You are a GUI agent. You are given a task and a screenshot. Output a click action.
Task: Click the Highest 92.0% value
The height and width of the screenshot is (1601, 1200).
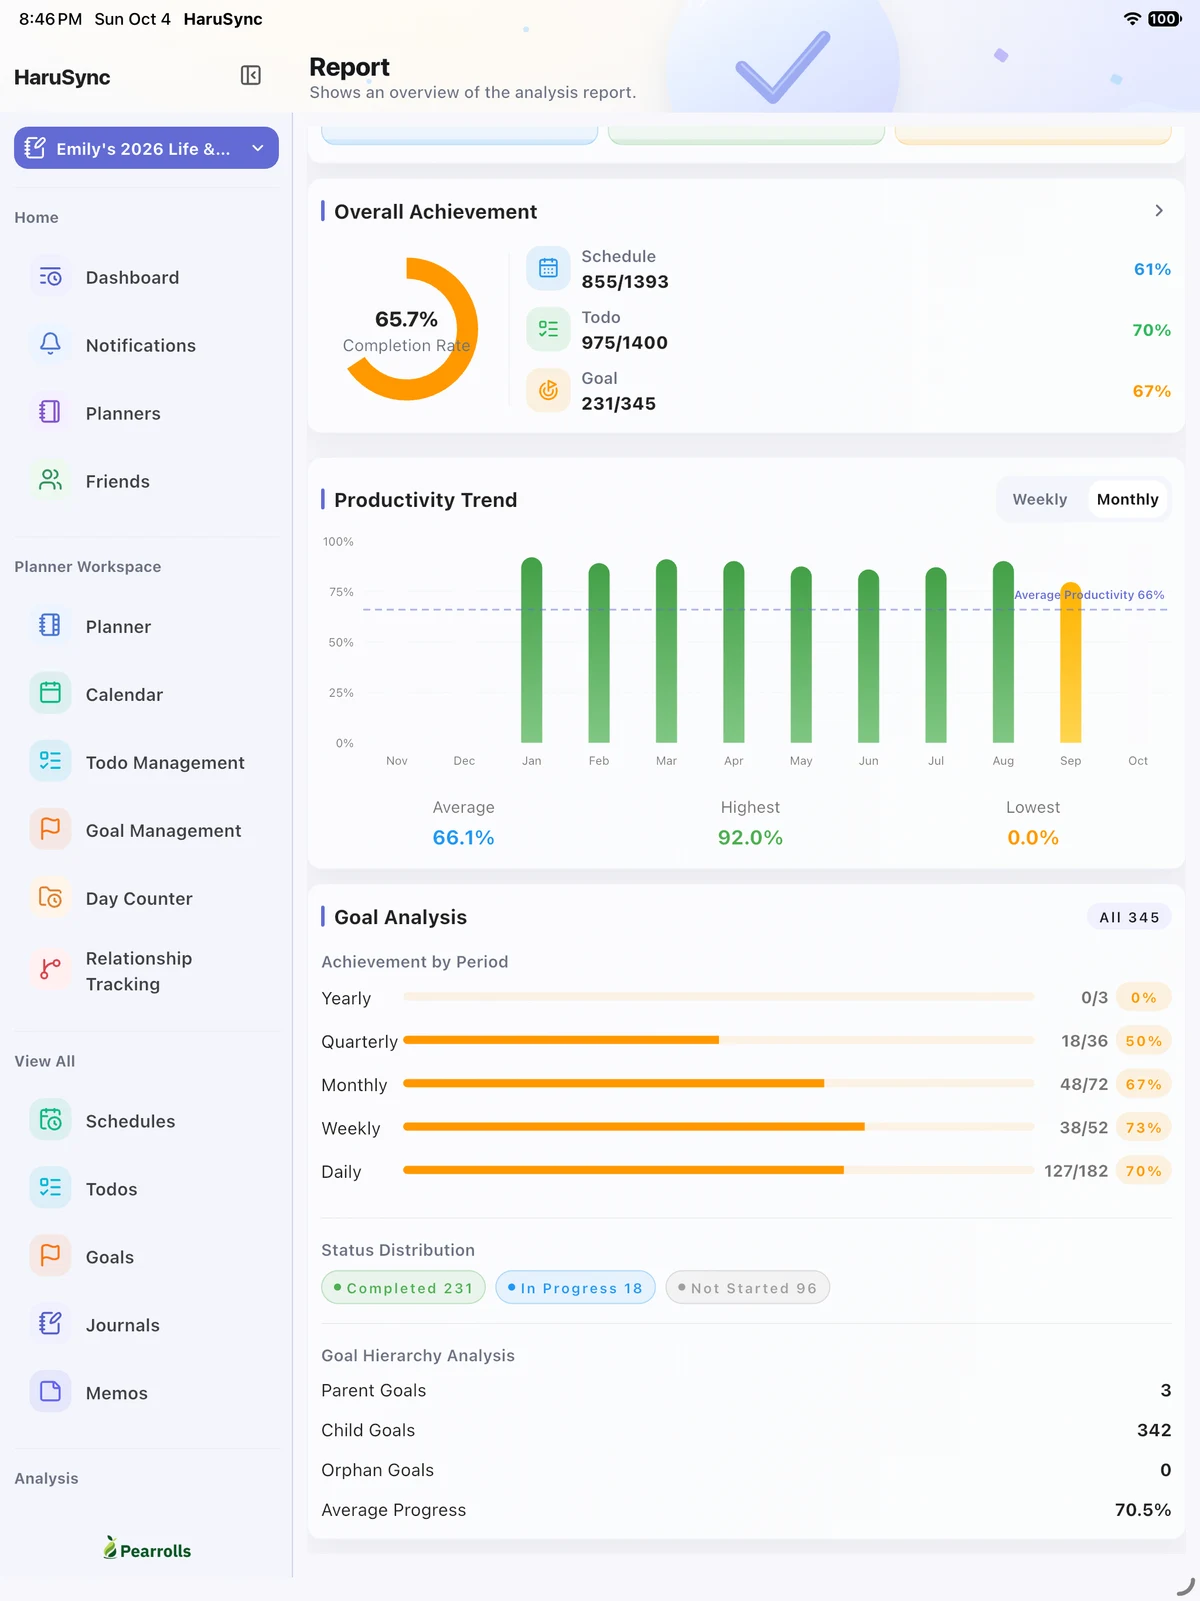point(750,837)
